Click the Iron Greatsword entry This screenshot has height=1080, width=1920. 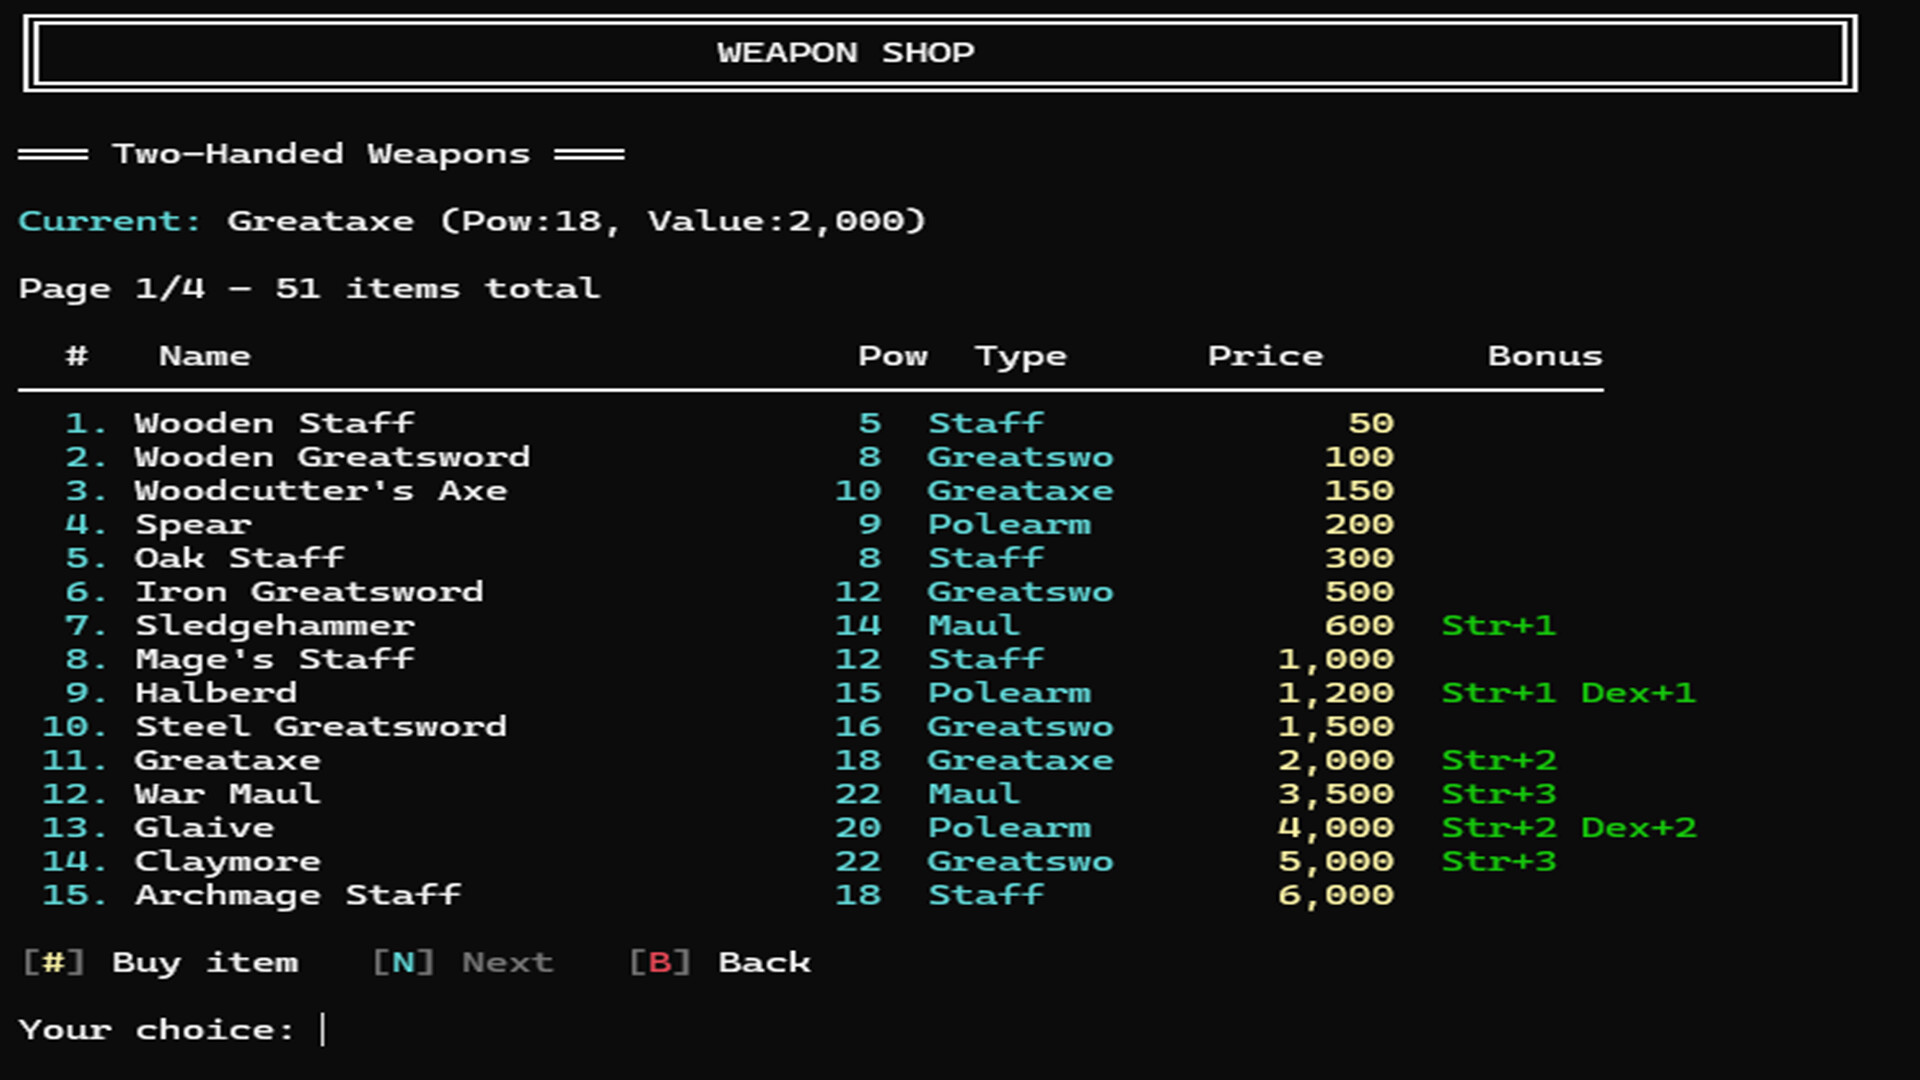coord(310,592)
